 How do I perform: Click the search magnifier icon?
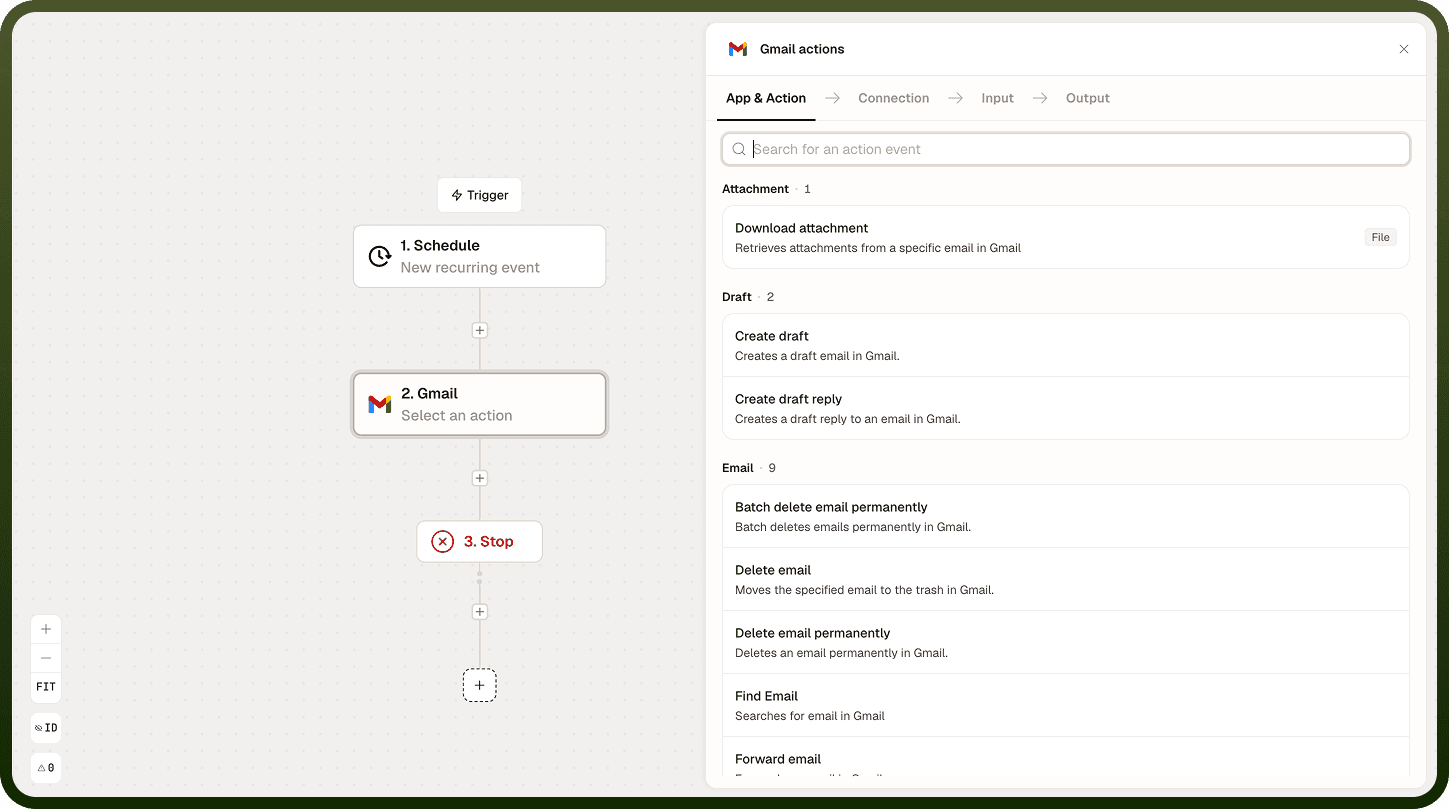[739, 149]
